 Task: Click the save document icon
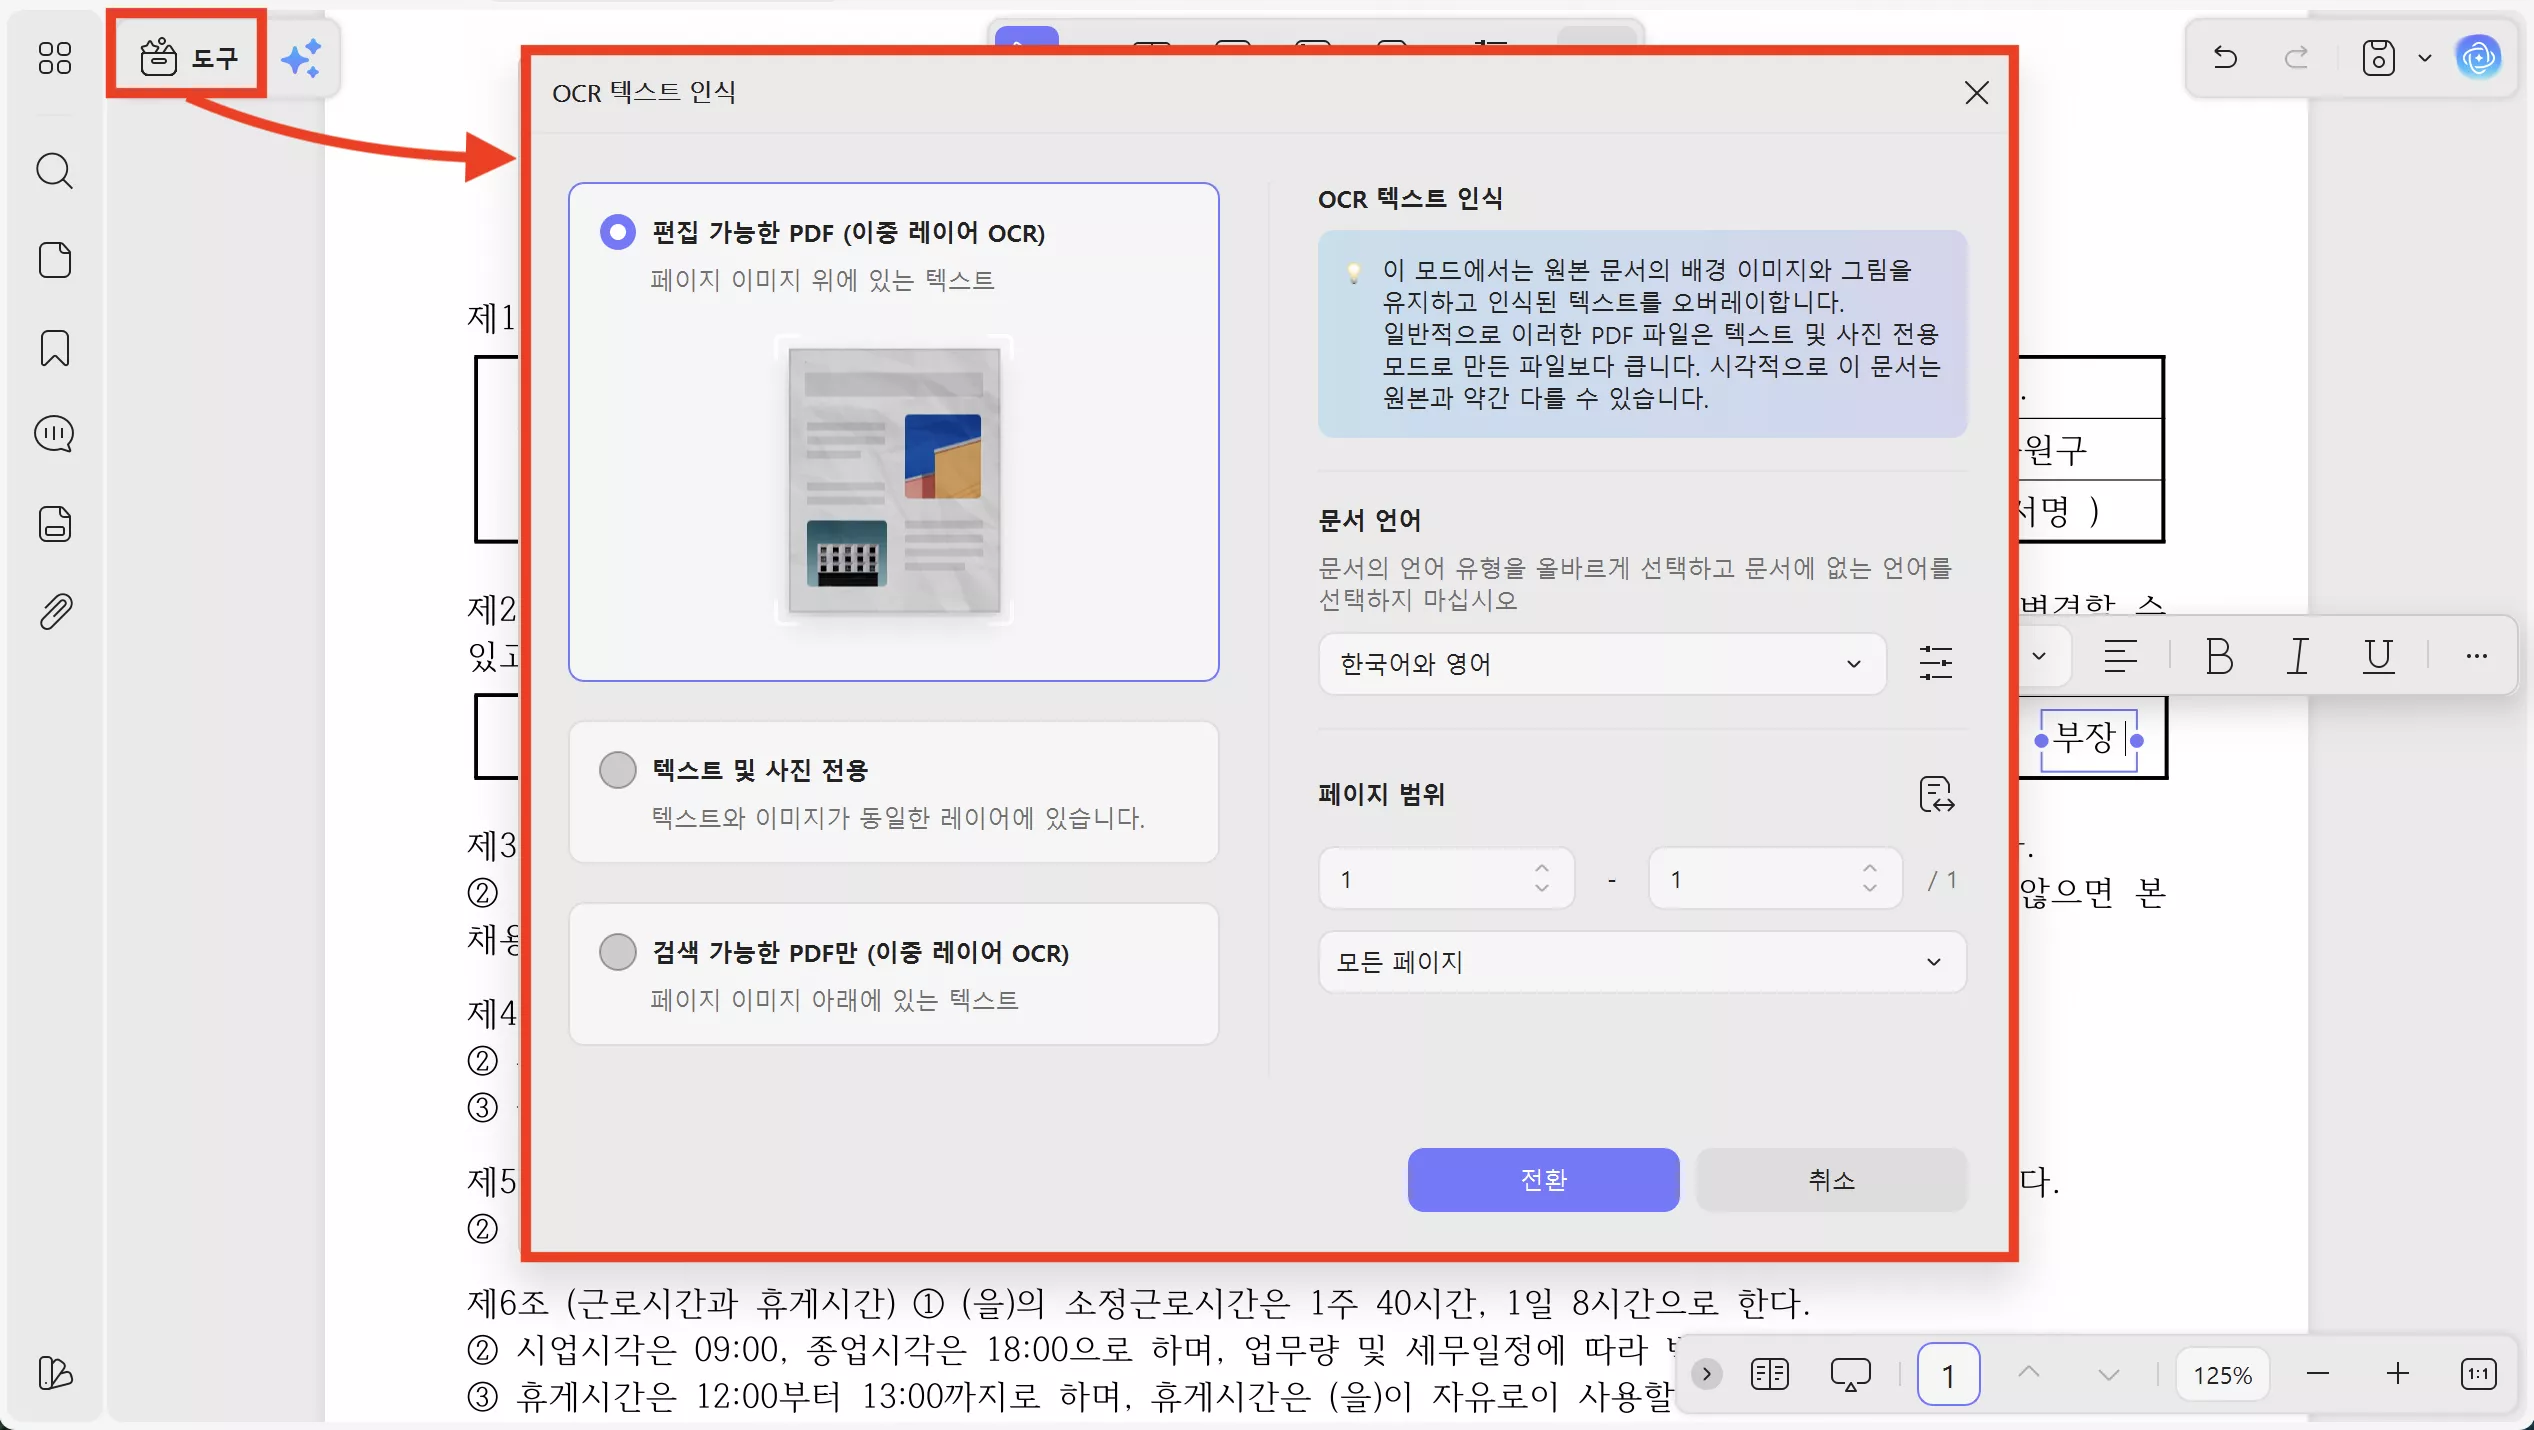2378,57
